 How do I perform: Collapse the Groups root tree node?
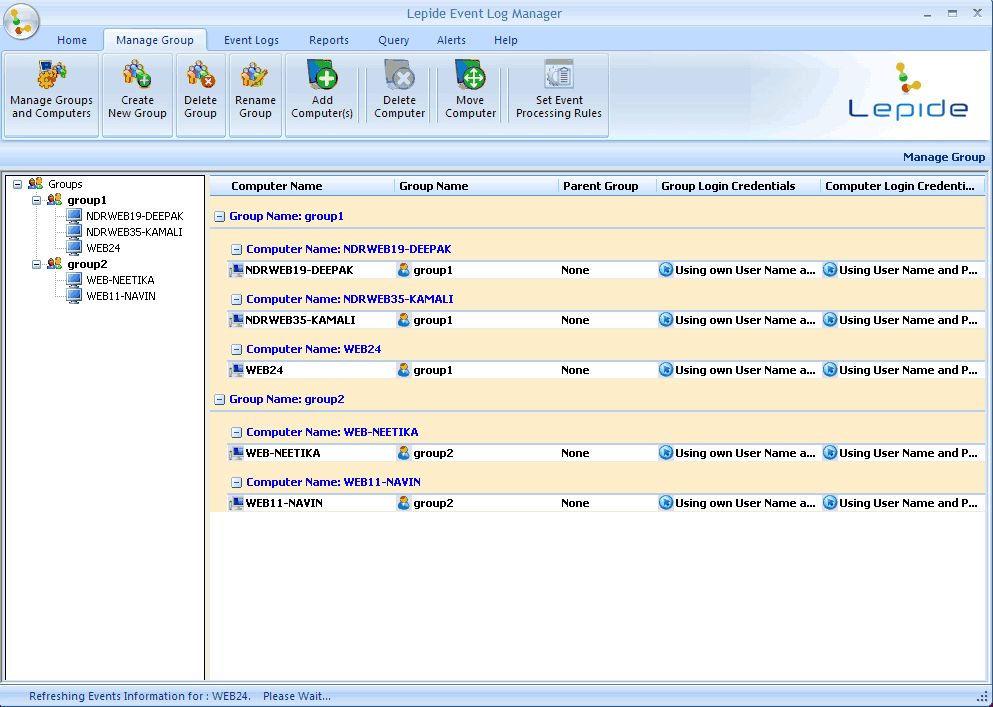tap(18, 184)
